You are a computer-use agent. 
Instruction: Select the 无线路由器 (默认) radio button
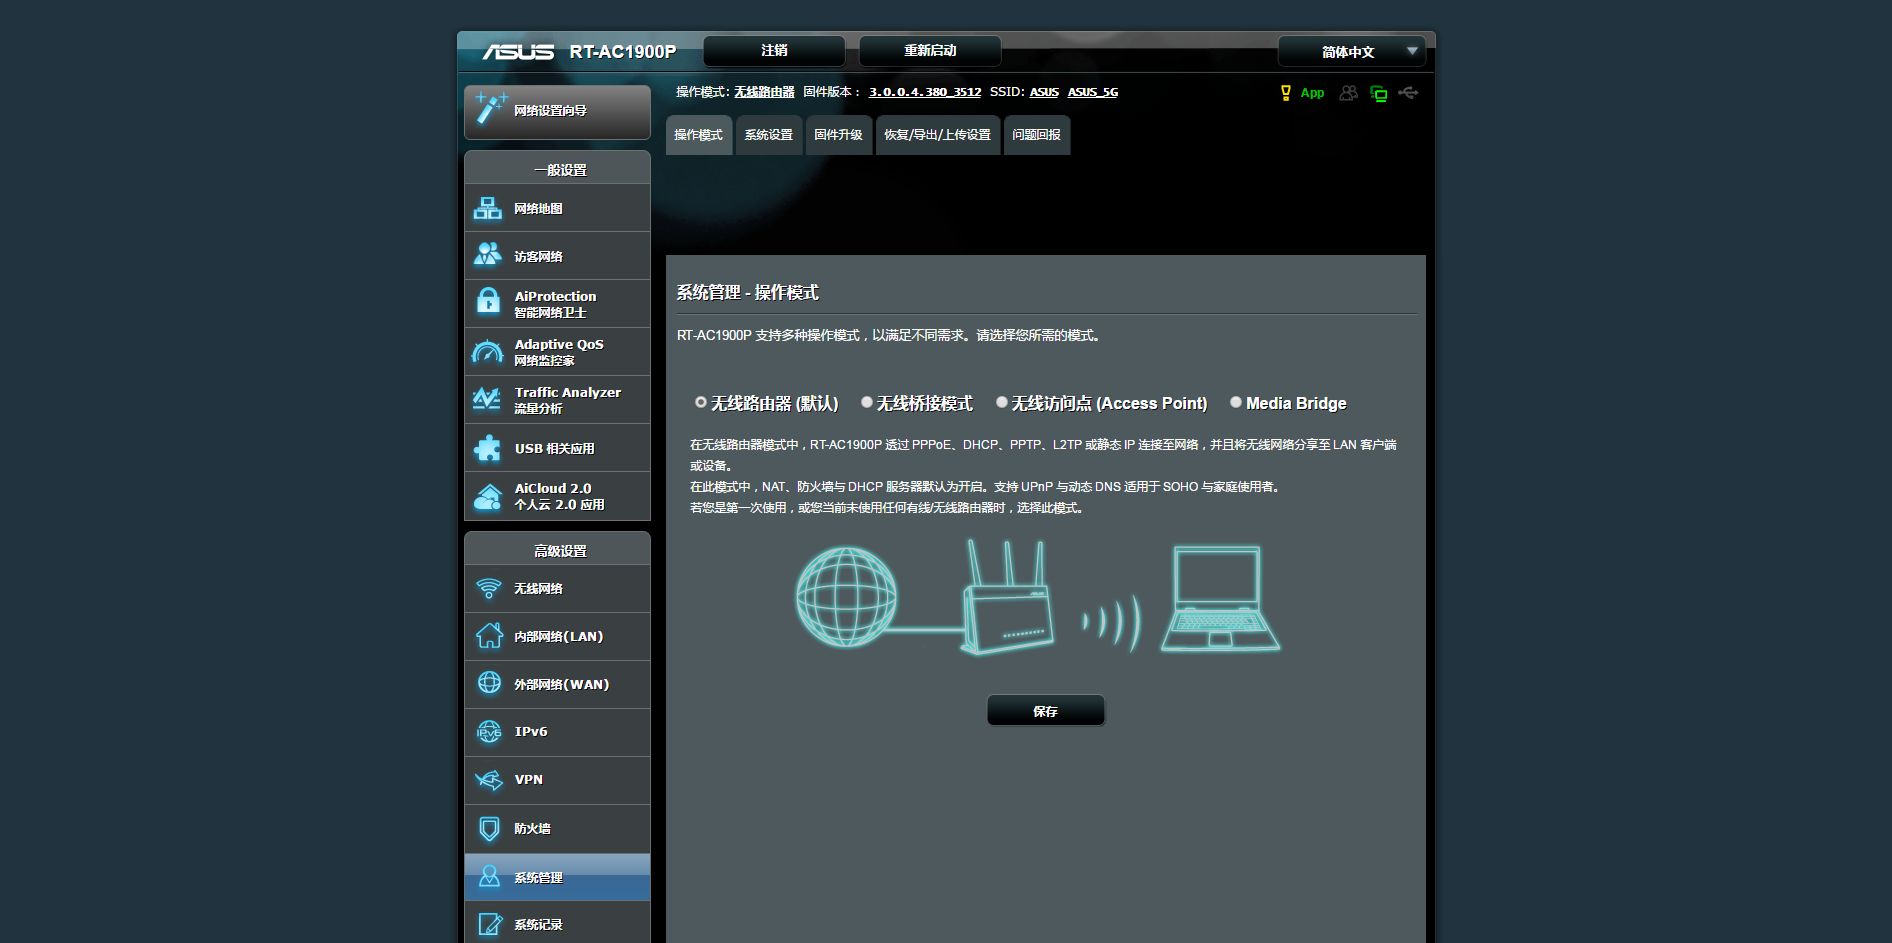[701, 402]
